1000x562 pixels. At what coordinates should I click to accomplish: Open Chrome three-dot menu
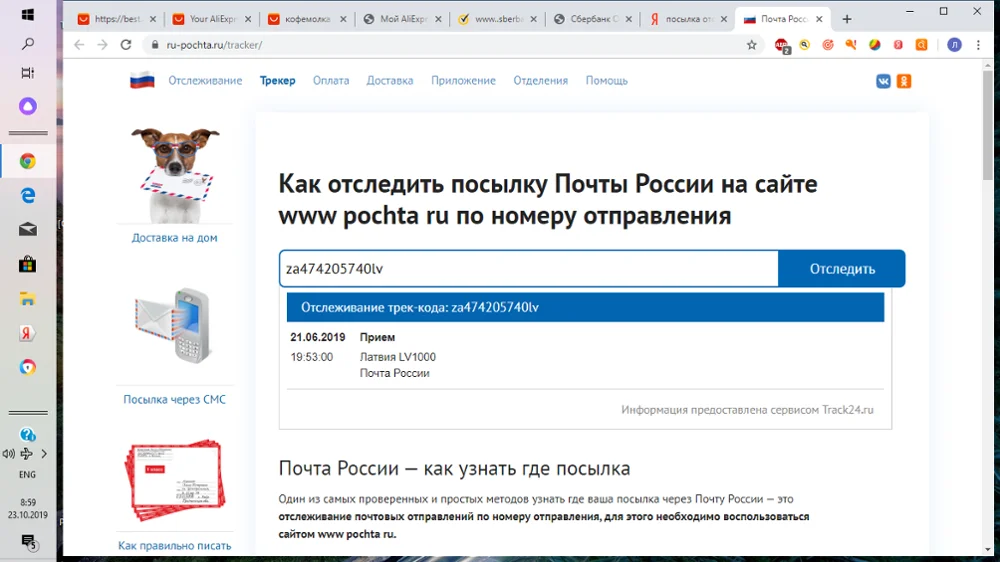point(978,45)
